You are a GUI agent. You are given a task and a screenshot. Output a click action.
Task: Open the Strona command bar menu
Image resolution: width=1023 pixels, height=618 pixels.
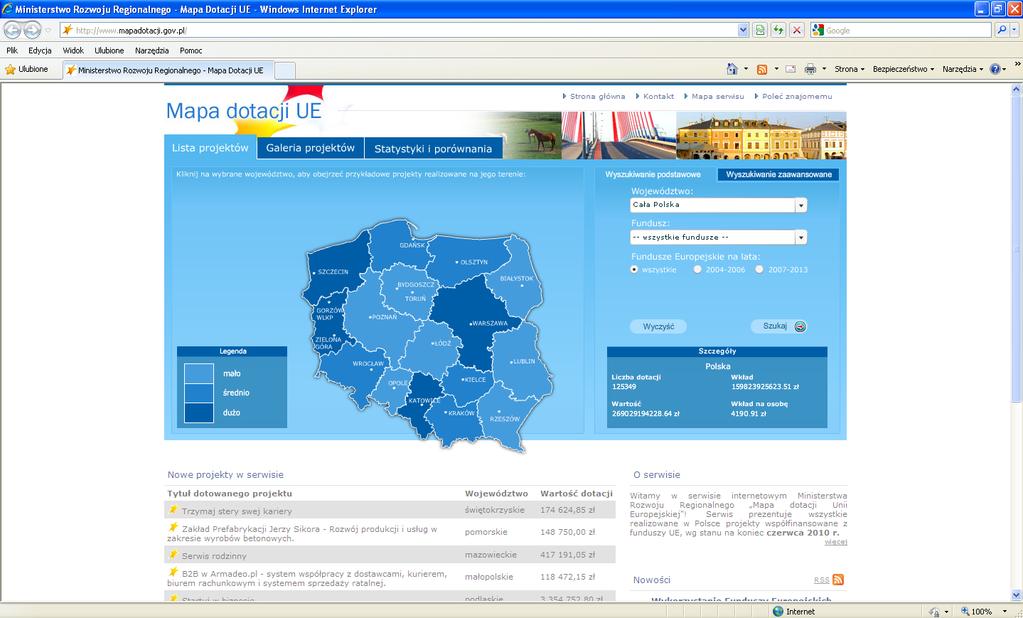click(849, 69)
